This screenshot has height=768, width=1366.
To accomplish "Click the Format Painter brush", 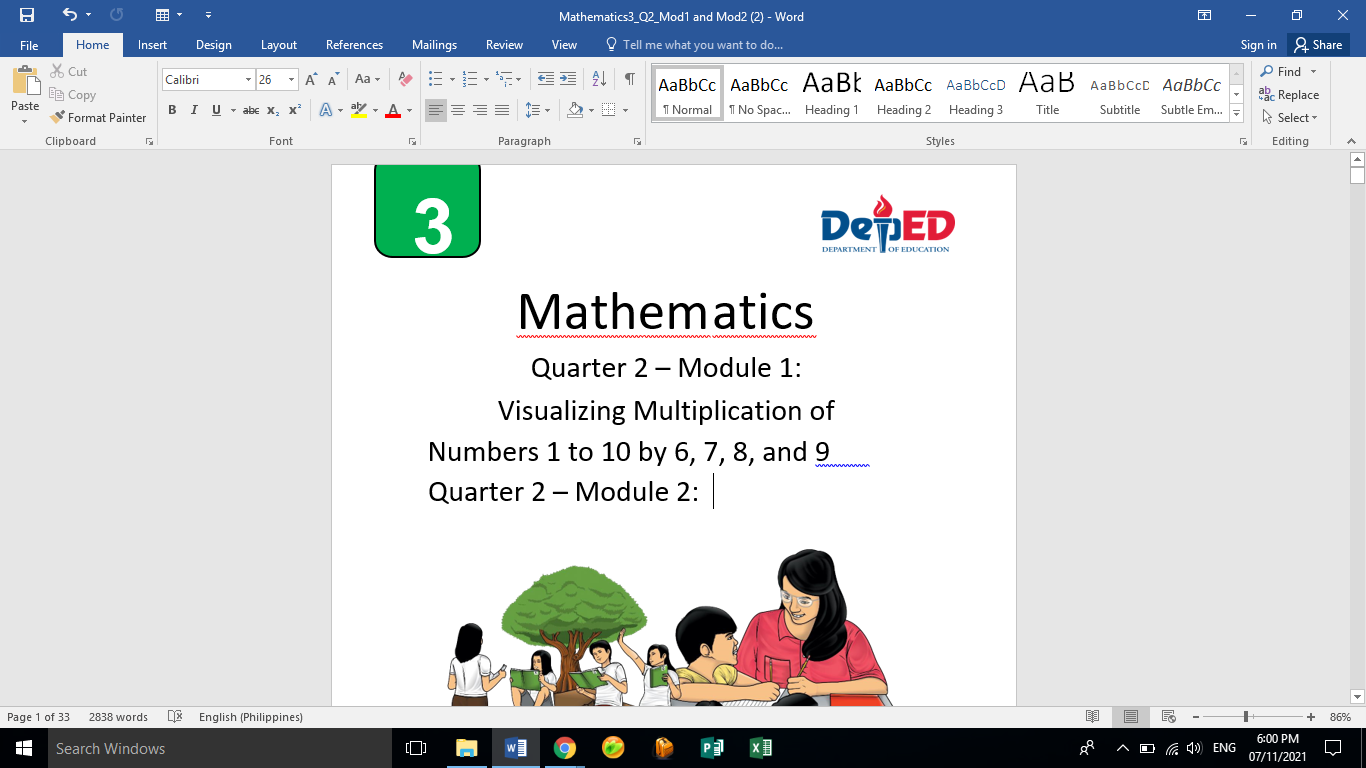I will 98,117.
